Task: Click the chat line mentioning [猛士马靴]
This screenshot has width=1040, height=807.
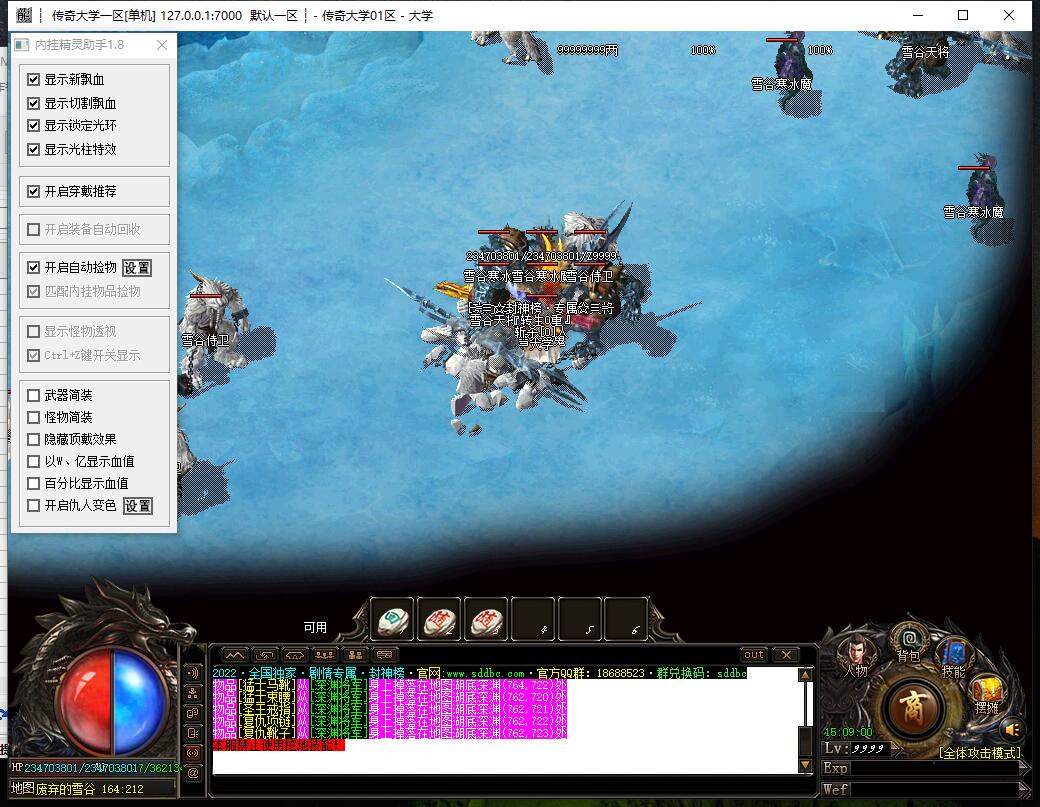Action: (x=389, y=685)
